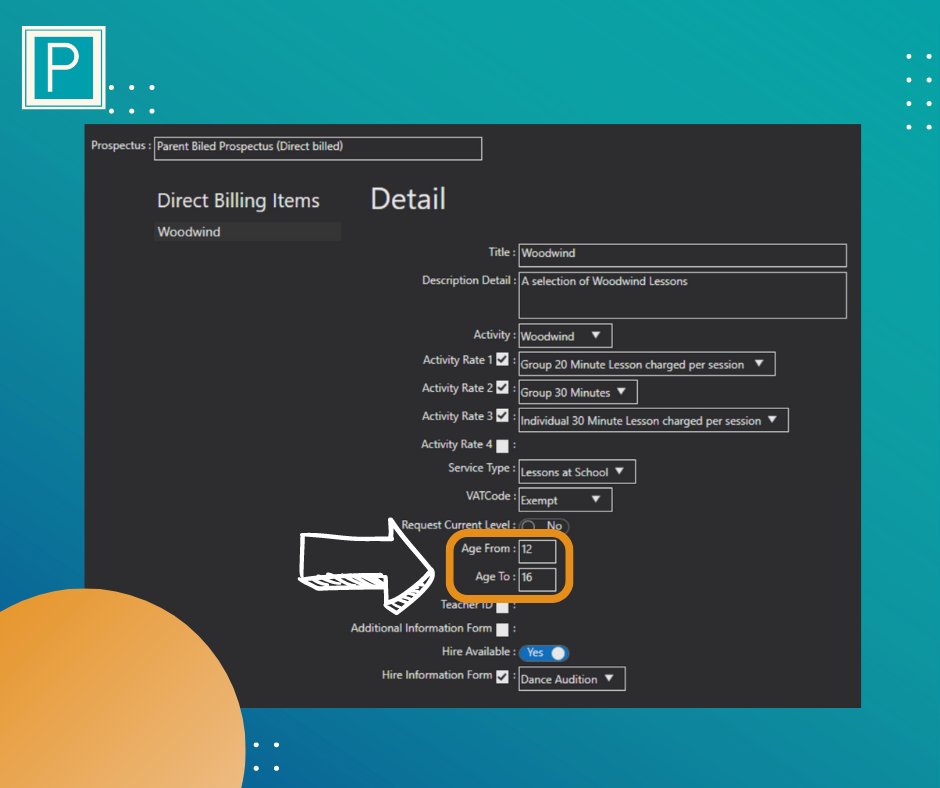Click the P logo icon
Screen dimensions: 940x788
64,68
